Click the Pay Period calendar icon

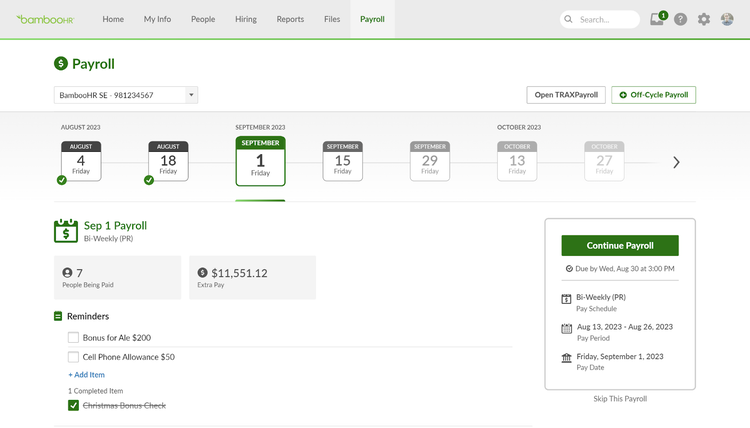tap(566, 329)
